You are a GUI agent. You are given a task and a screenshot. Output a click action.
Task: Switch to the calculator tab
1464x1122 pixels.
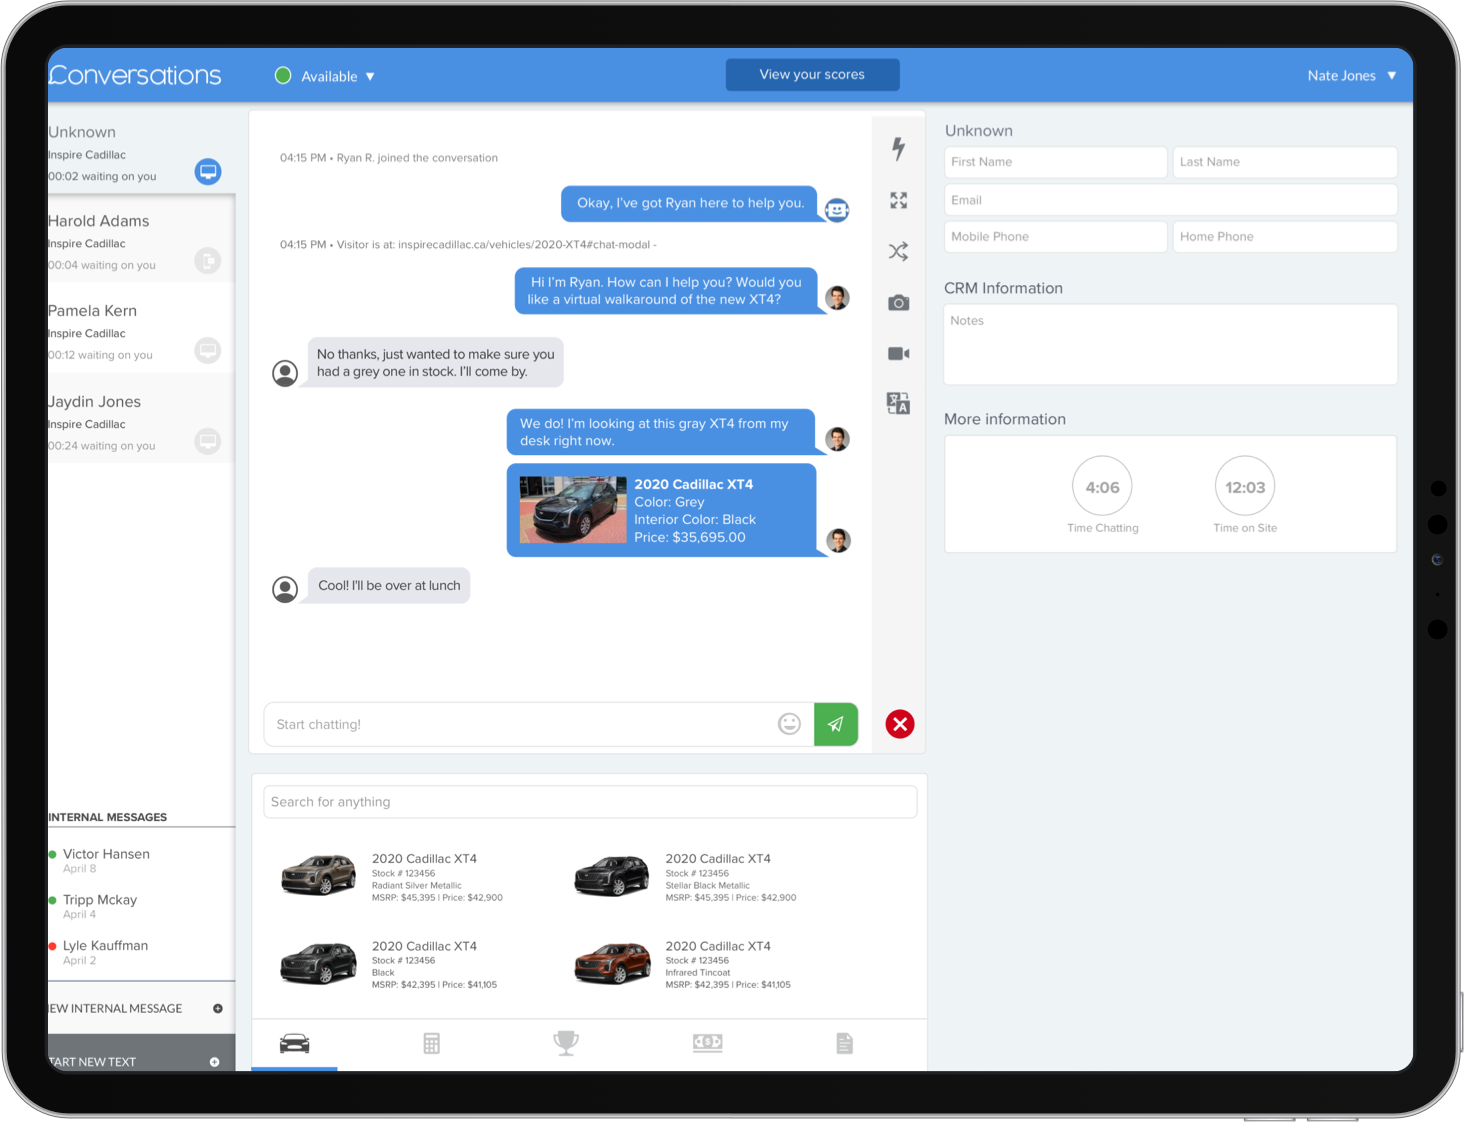coord(431,1044)
